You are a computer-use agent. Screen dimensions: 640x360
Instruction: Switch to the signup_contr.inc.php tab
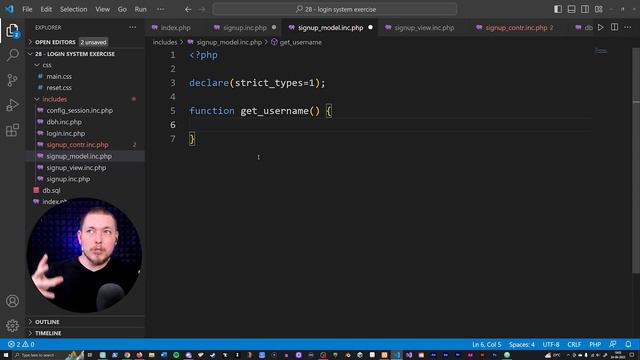pos(516,28)
